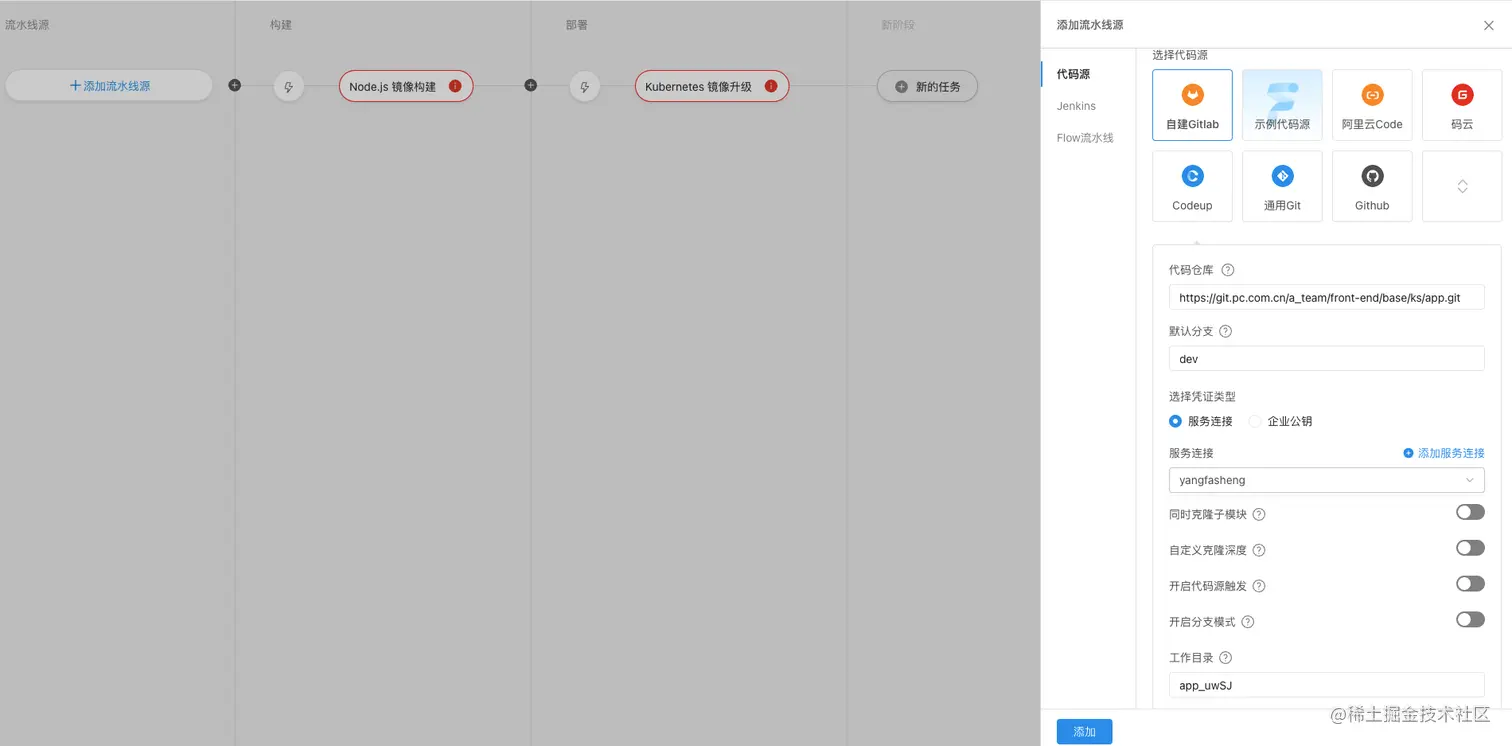This screenshot has width=1512, height=746.
Task: Click the 代码仓库 URL input field
Action: (1326, 297)
